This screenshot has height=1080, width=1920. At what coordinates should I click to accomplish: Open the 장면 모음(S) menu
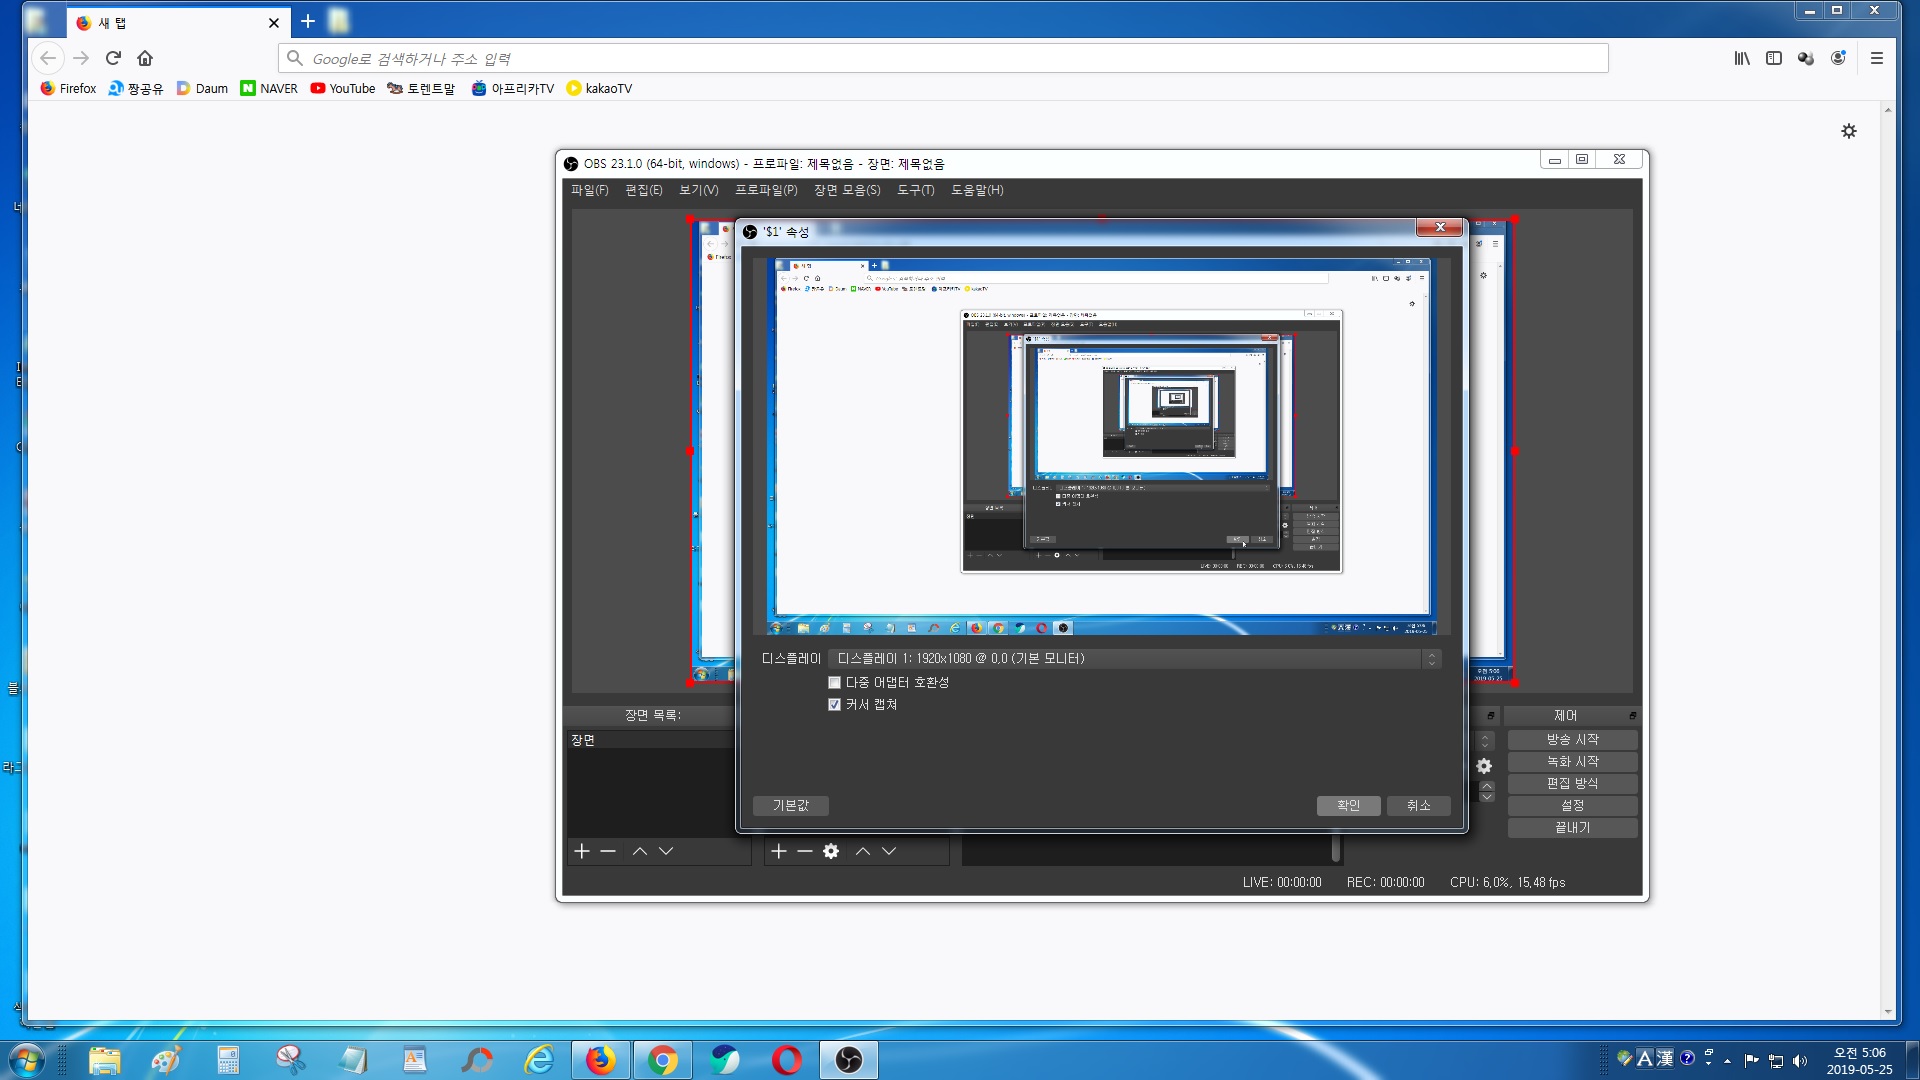(847, 190)
